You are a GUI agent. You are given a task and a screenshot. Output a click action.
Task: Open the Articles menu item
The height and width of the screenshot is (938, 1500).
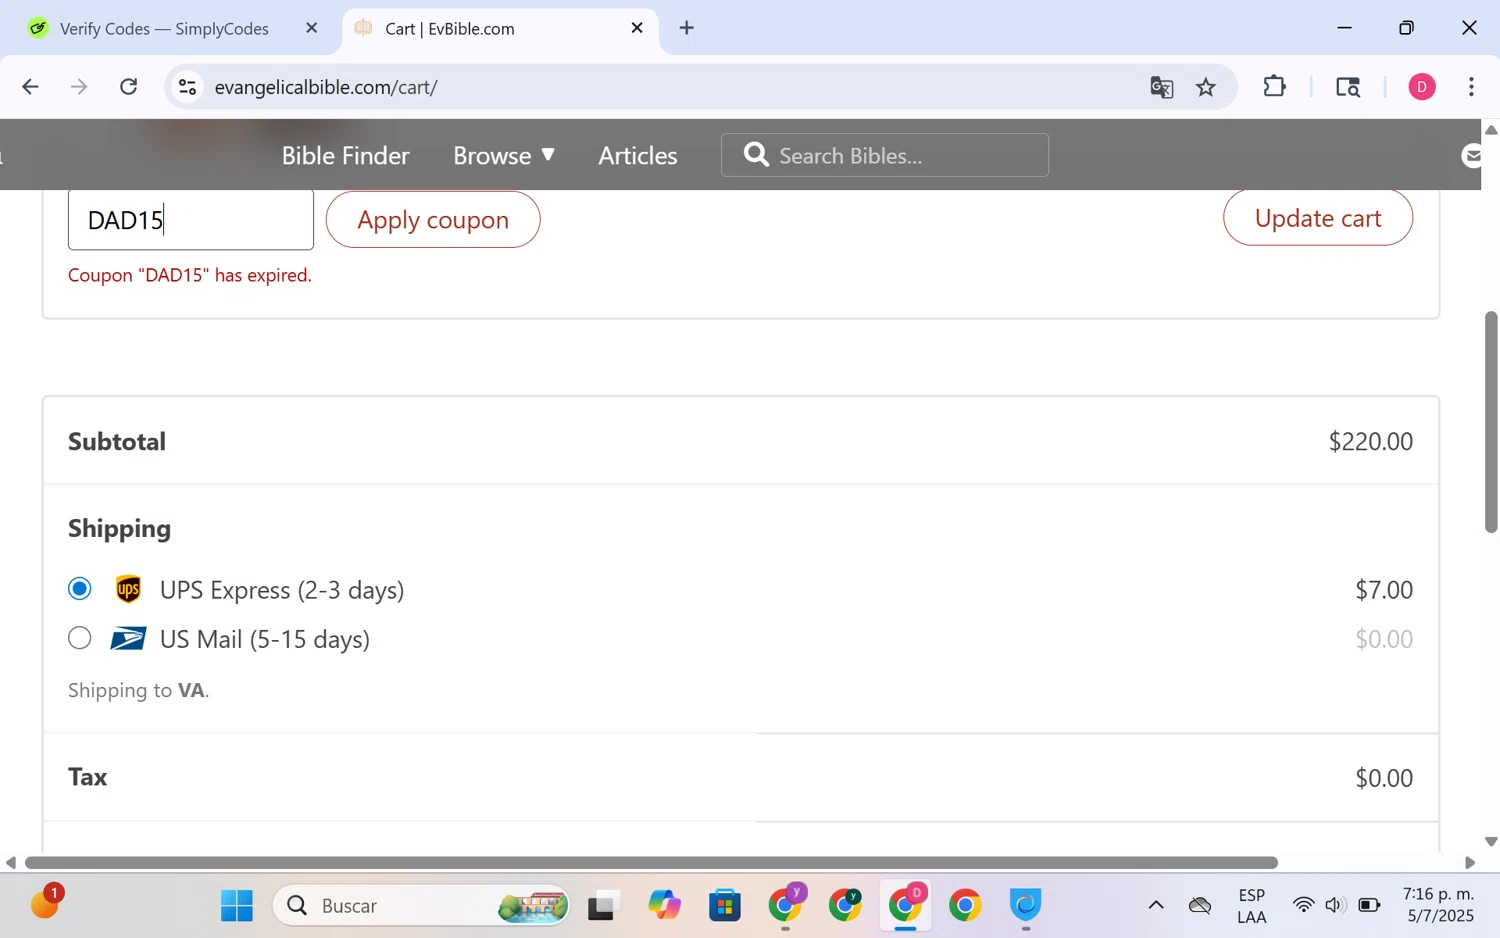(x=638, y=155)
